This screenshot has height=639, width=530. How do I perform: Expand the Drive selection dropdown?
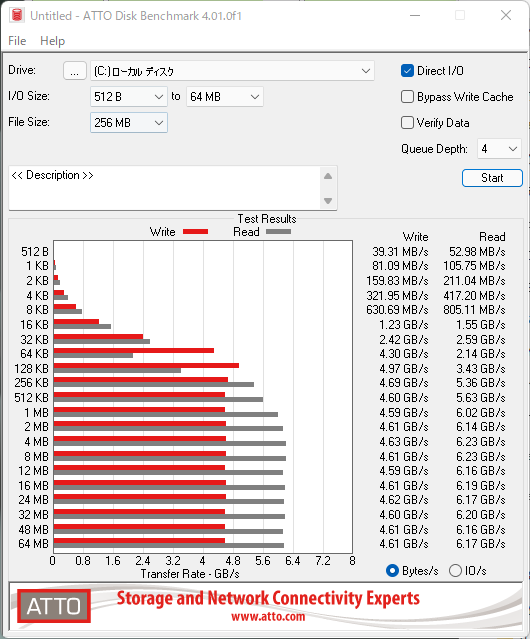coord(232,71)
